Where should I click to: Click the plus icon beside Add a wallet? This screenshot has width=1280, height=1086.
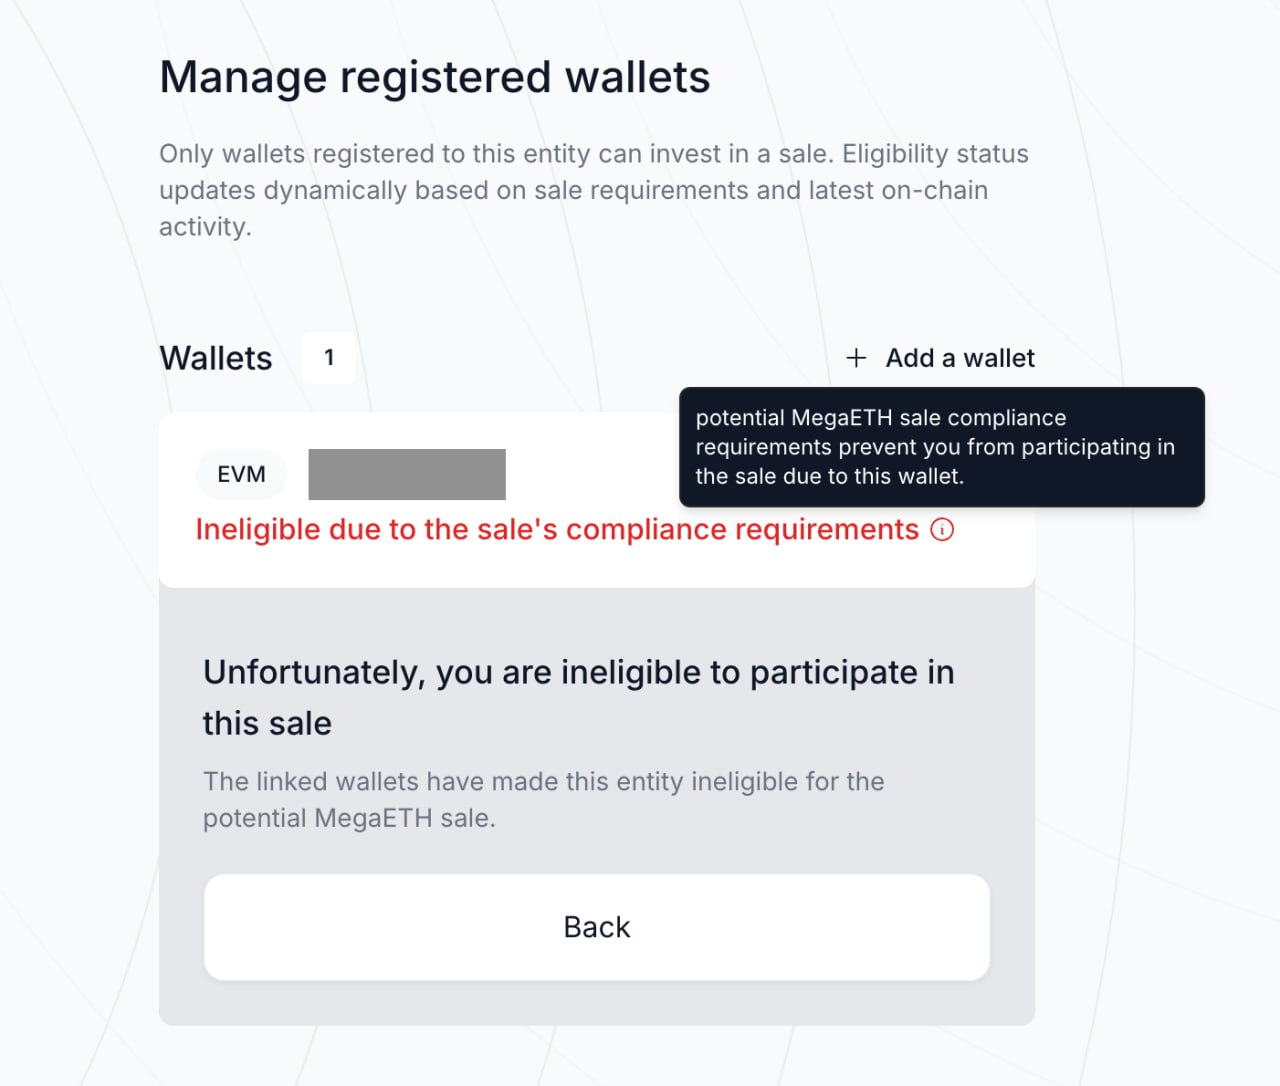tap(856, 358)
